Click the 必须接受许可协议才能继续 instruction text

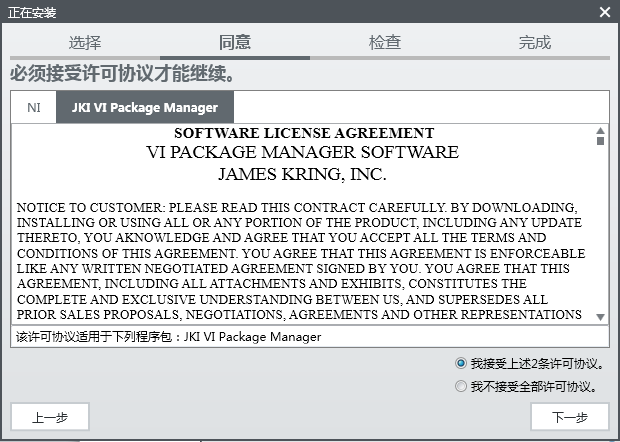pos(124,74)
